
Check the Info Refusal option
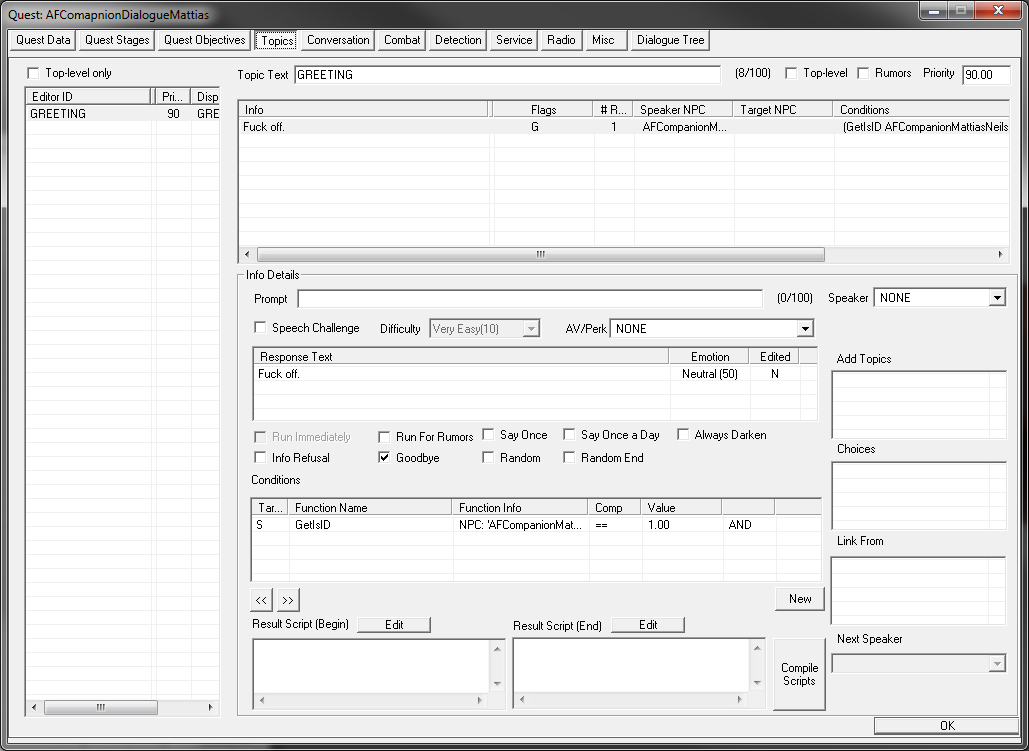point(261,458)
